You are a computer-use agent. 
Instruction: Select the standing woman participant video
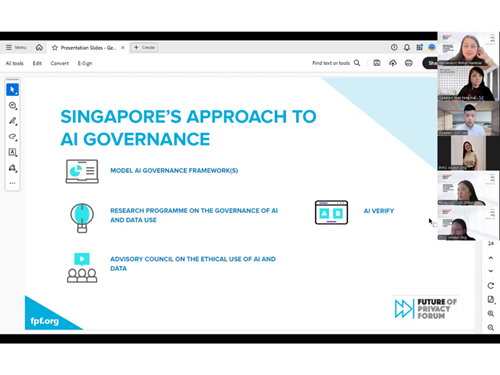468,153
